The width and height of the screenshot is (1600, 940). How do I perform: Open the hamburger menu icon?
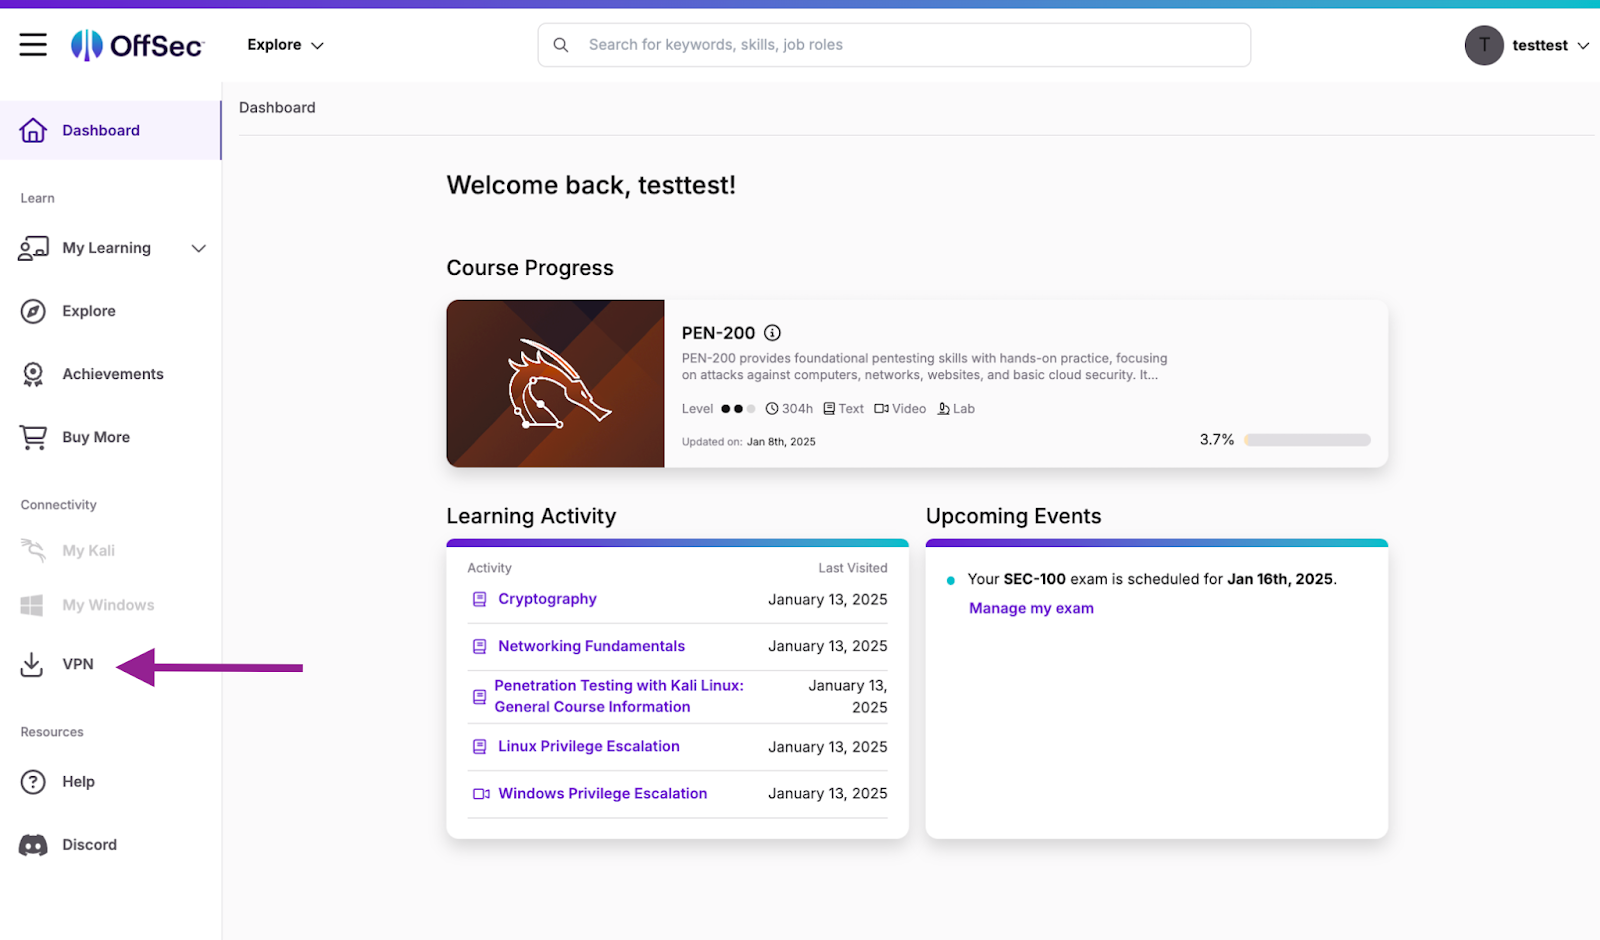pyautogui.click(x=33, y=45)
